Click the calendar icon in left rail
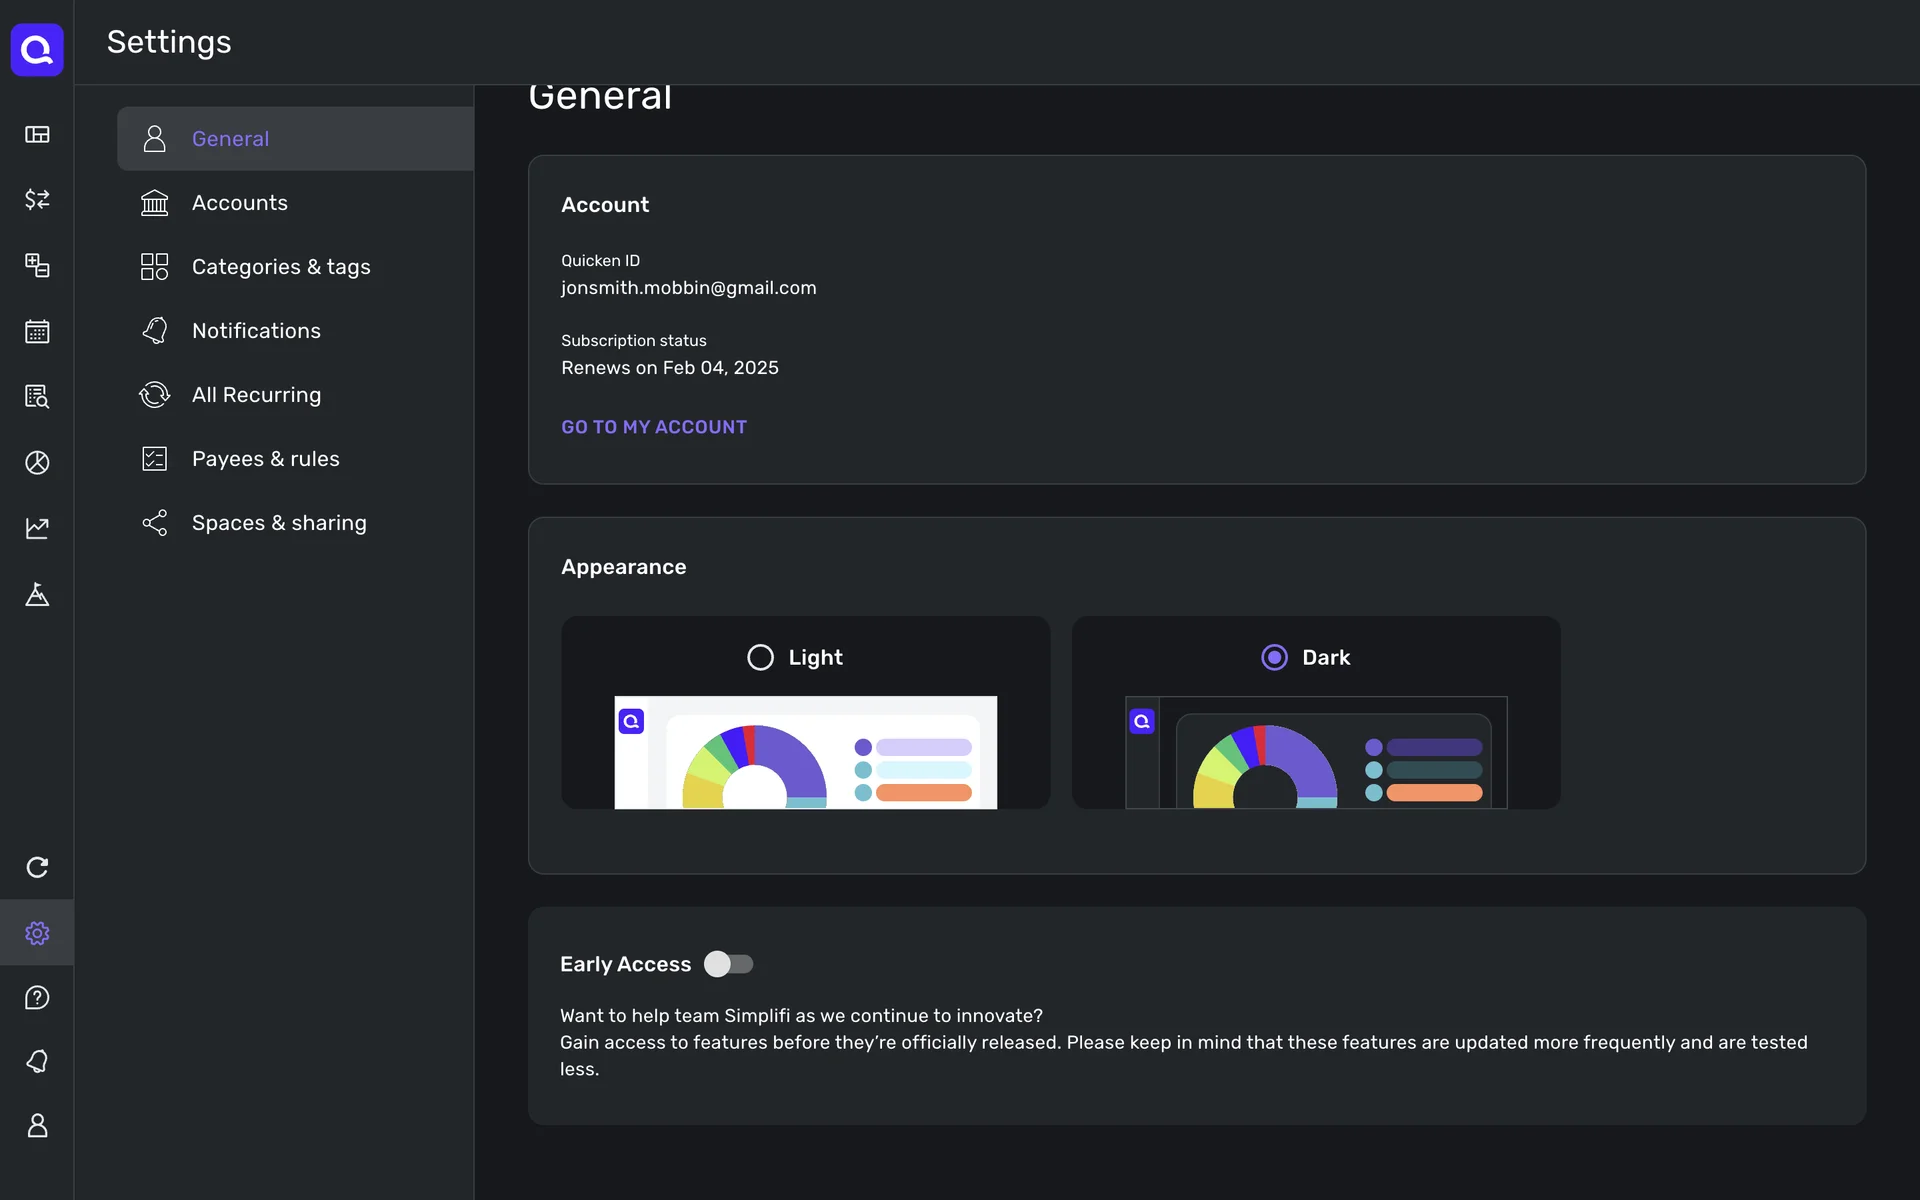 pyautogui.click(x=37, y=331)
